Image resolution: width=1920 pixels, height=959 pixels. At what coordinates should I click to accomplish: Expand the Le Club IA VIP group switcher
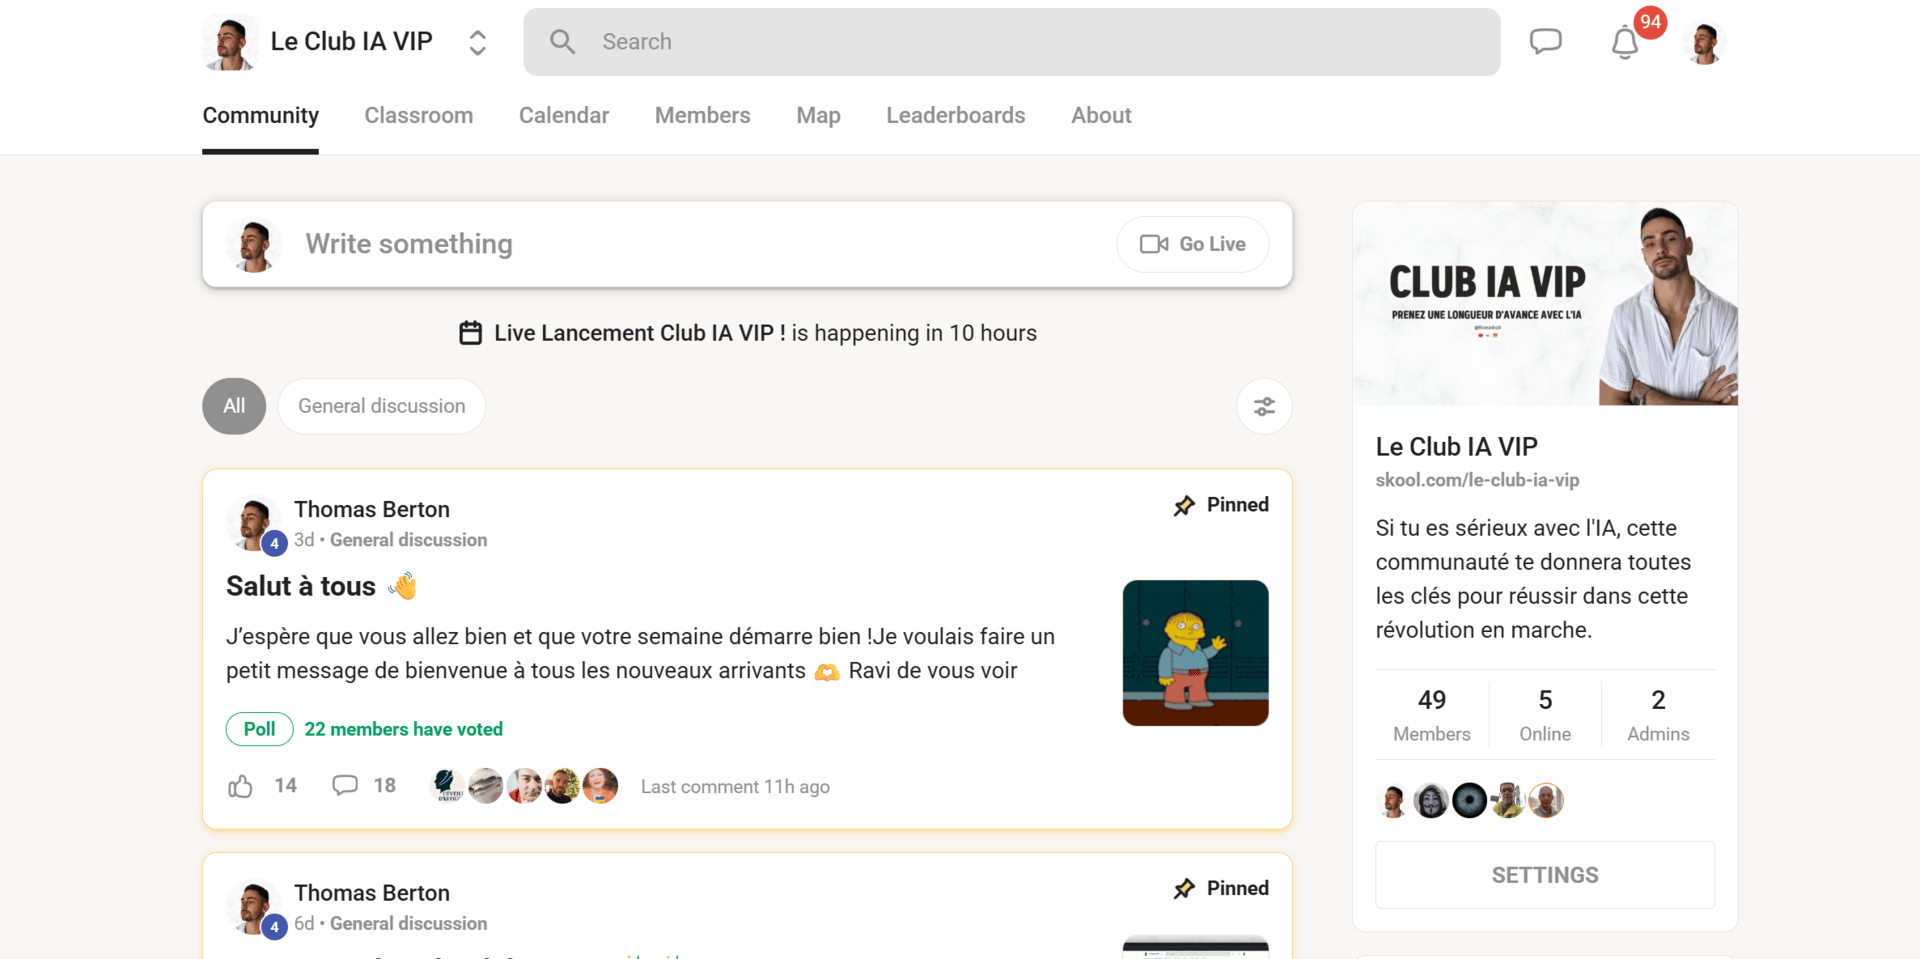477,42
